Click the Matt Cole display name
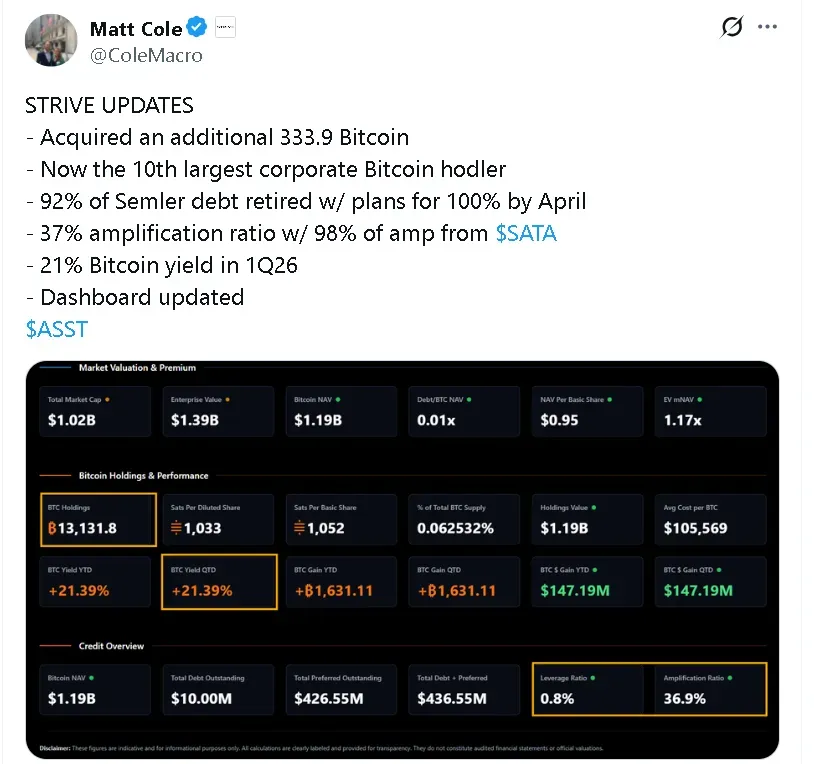The height and width of the screenshot is (764, 814). pyautogui.click(x=134, y=29)
